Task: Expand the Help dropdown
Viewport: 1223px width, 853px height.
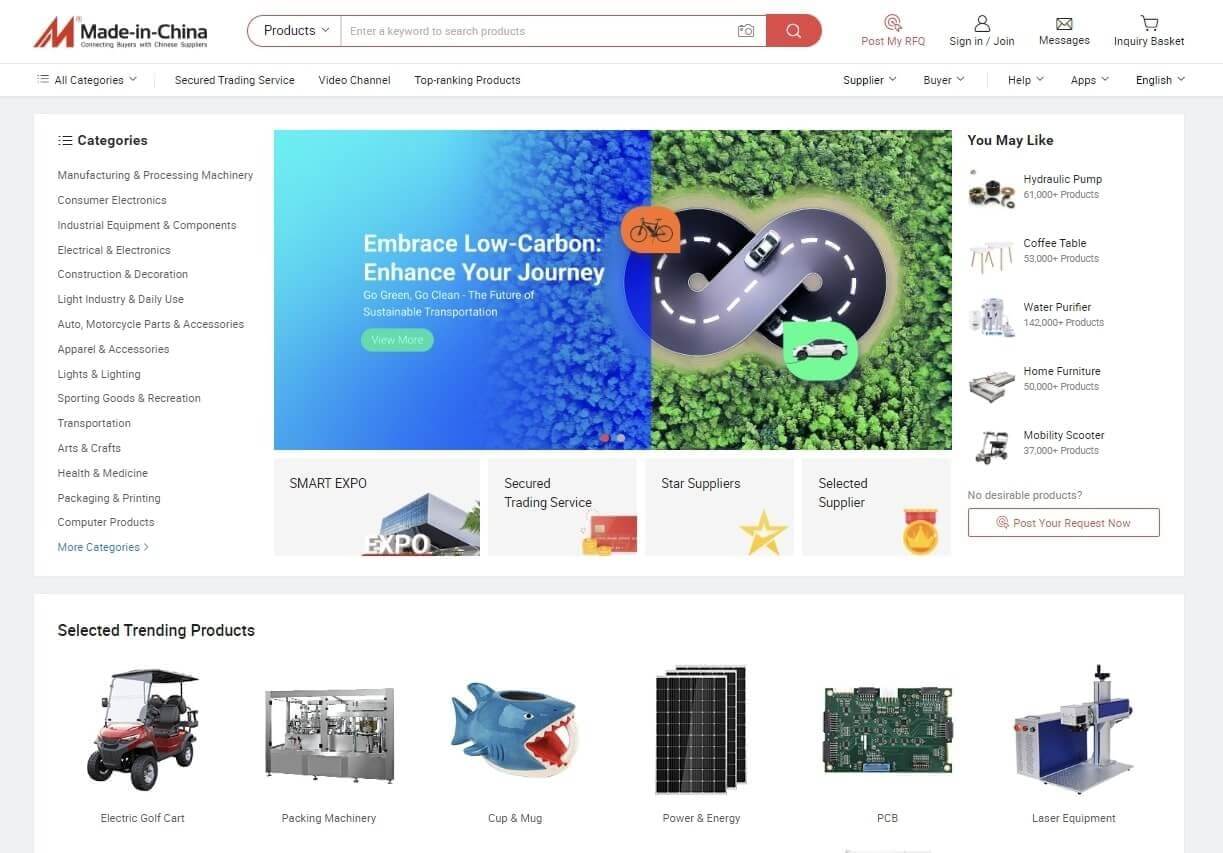Action: coord(1026,80)
